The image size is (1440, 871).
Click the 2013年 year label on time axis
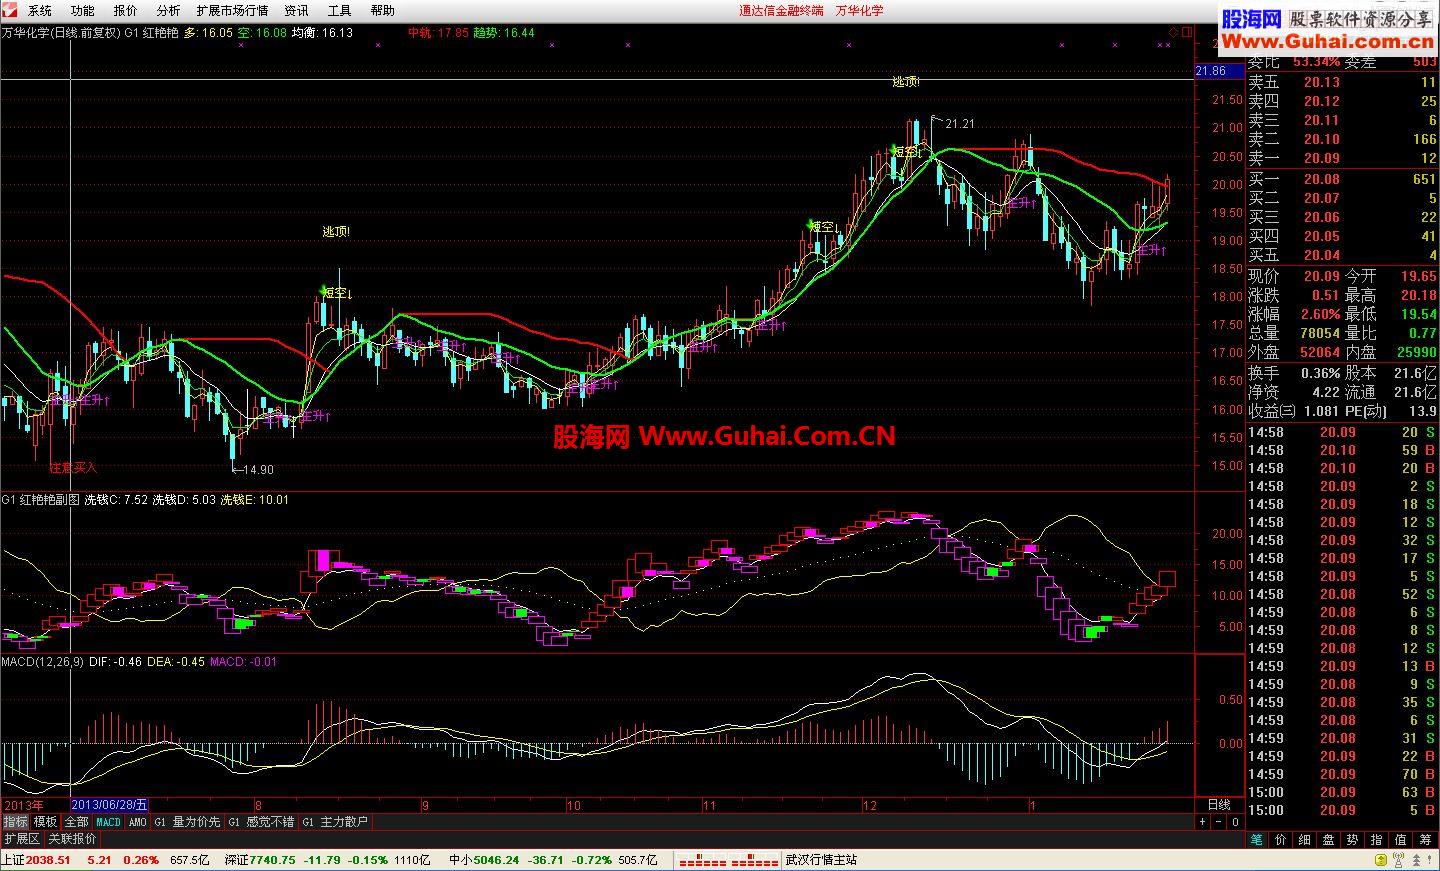(x=24, y=805)
